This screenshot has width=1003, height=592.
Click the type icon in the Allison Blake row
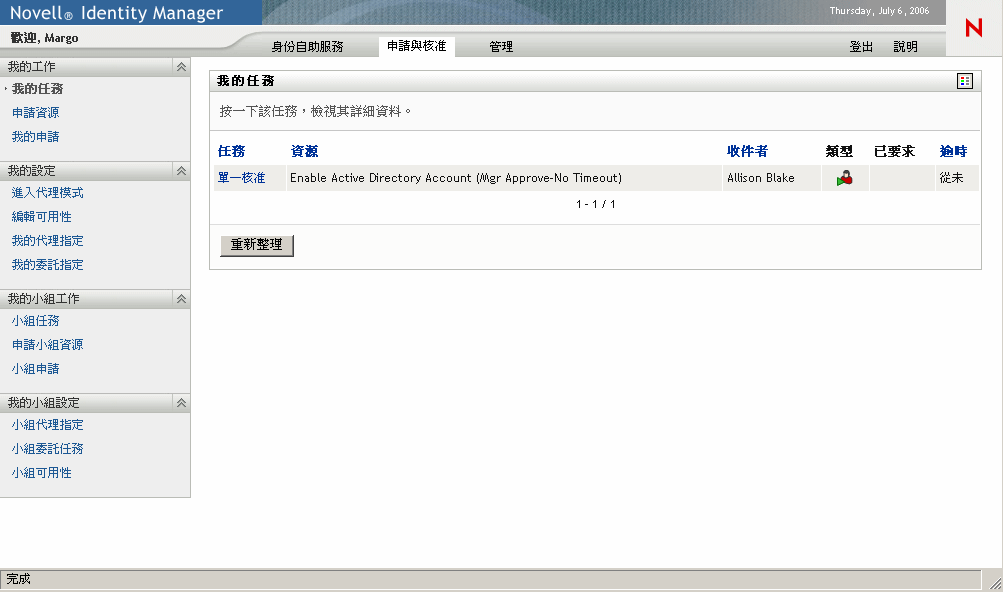pyautogui.click(x=844, y=178)
